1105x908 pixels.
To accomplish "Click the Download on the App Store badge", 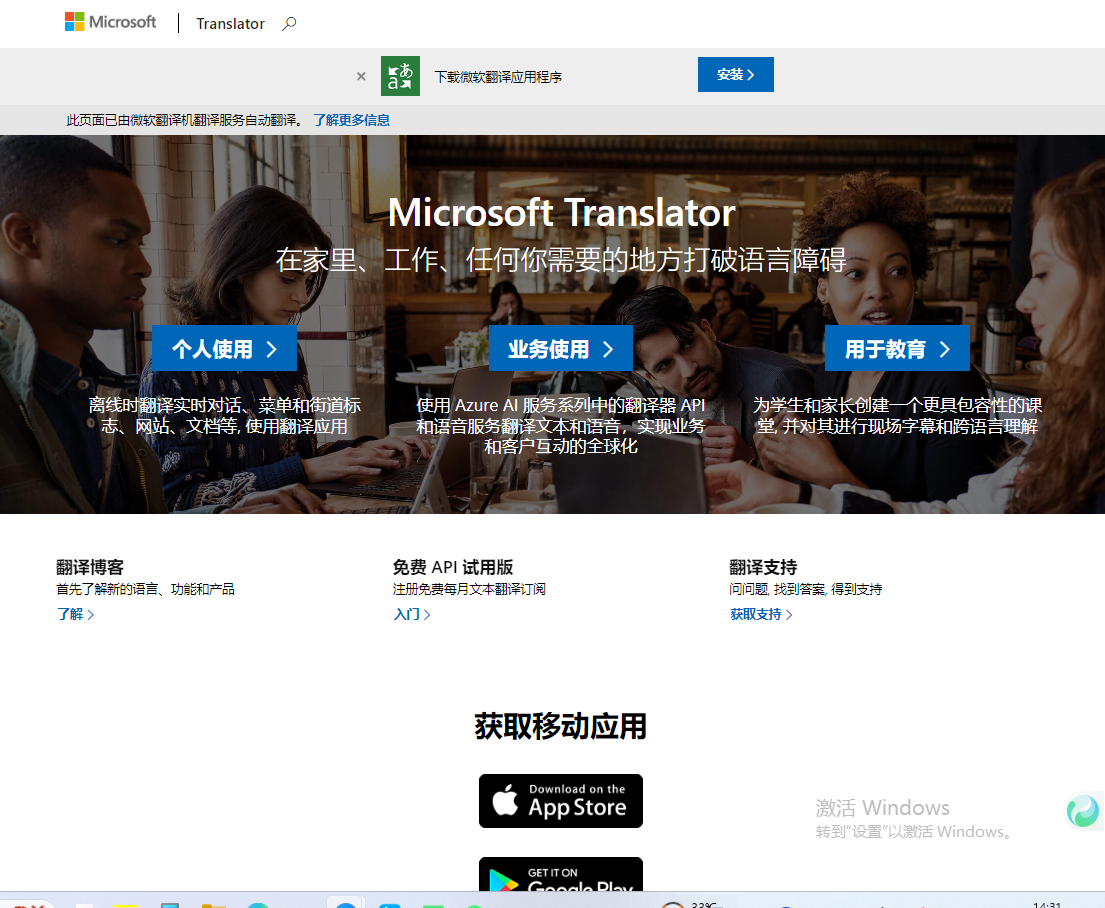I will 561,801.
